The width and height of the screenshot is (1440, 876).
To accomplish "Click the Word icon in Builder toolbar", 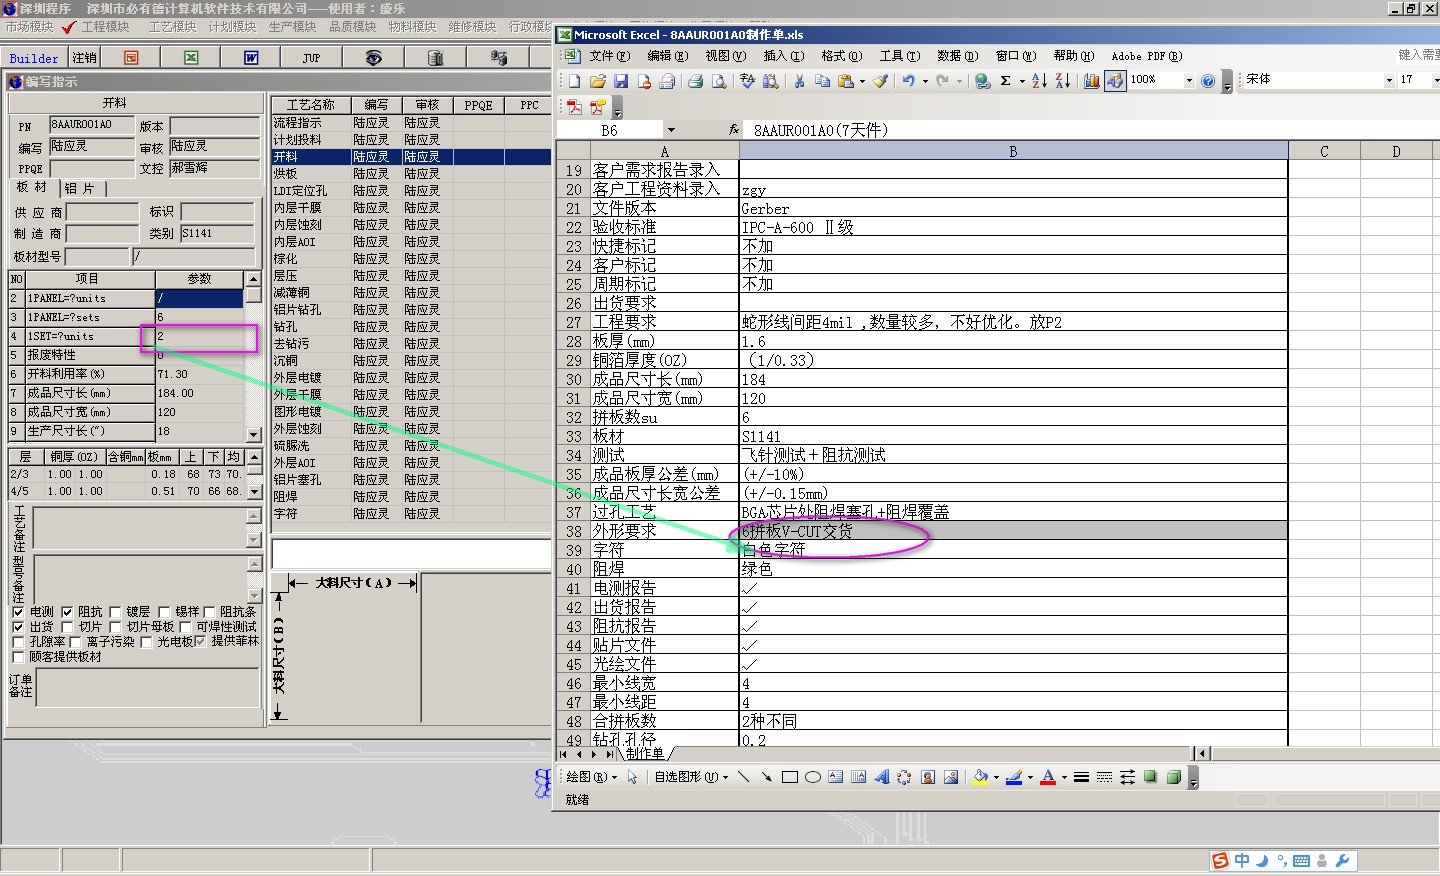I will coord(251,58).
